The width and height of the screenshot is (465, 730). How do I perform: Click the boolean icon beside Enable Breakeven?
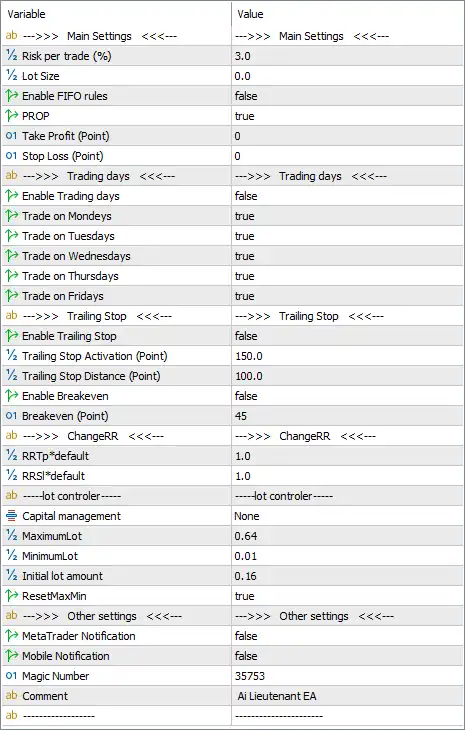(11, 396)
